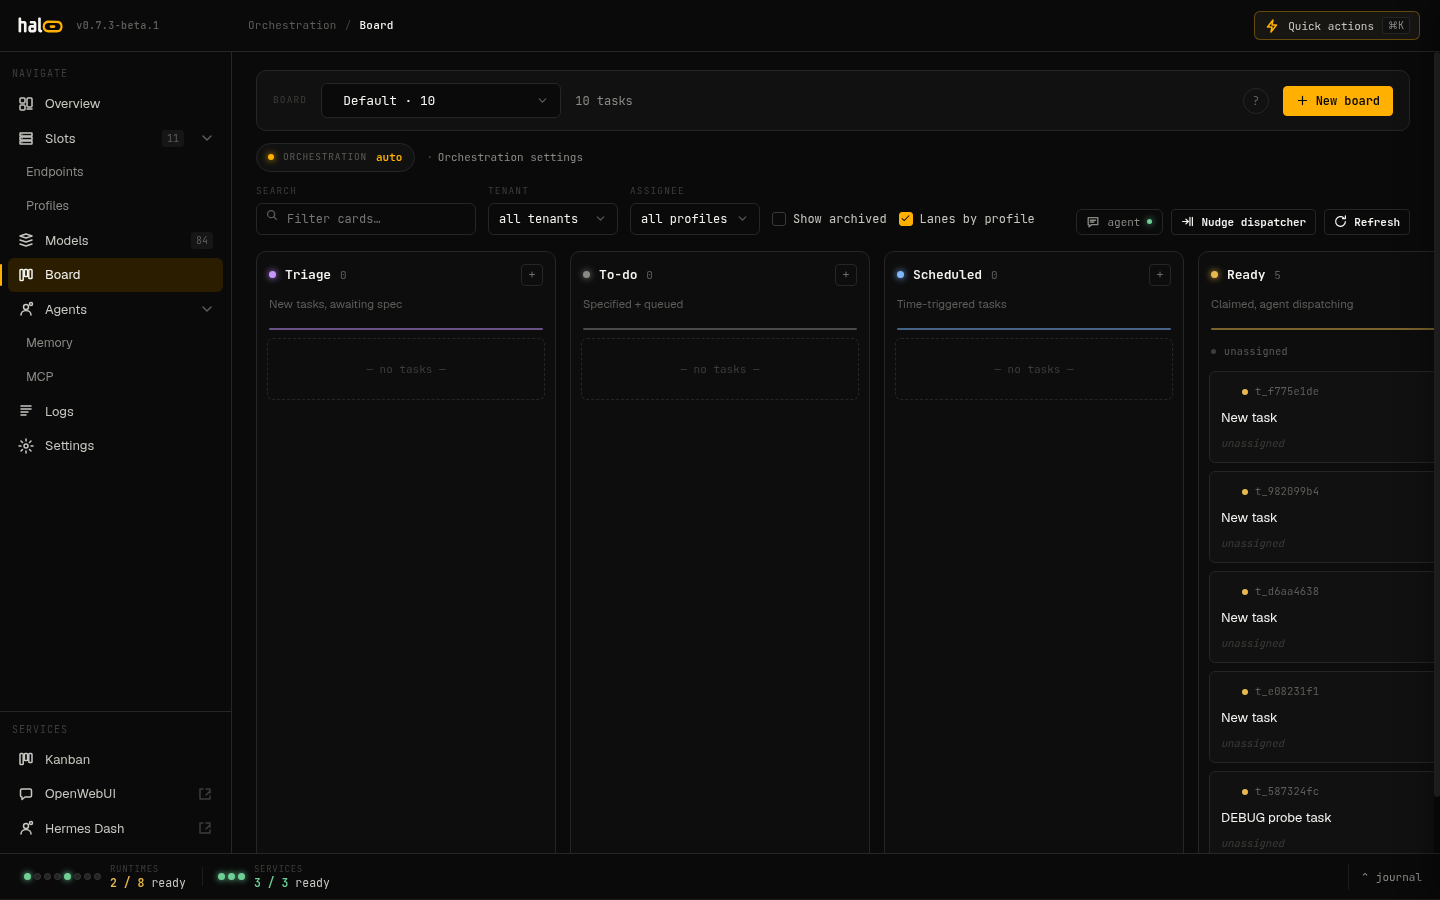Click the lightning bolt Quick actions icon
1440x900 pixels.
[x=1272, y=26]
